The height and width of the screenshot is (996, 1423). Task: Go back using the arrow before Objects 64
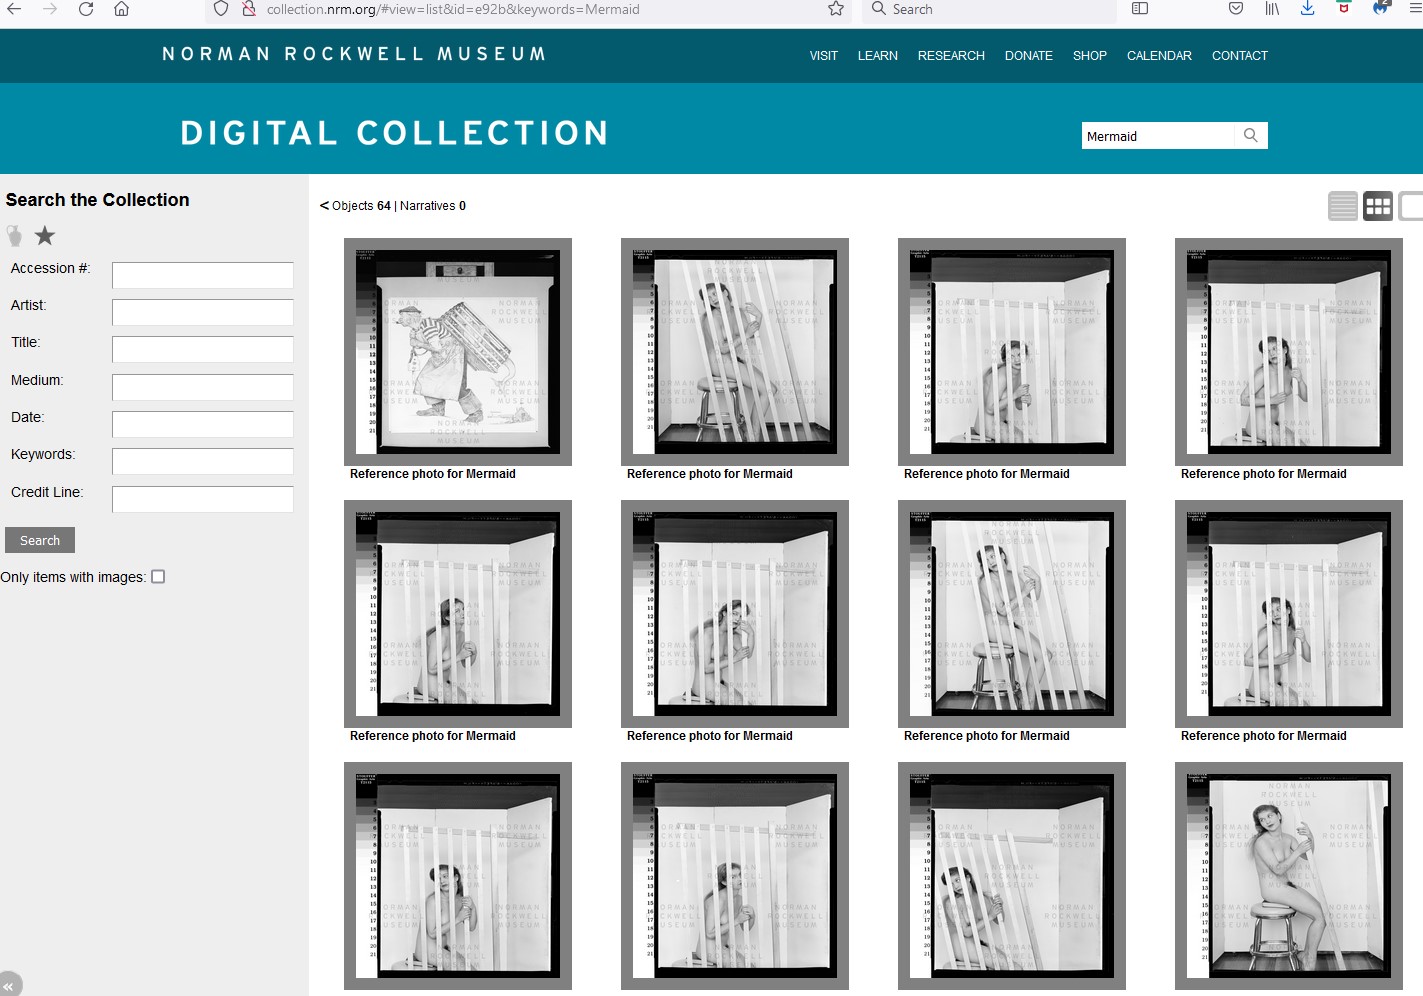click(324, 206)
